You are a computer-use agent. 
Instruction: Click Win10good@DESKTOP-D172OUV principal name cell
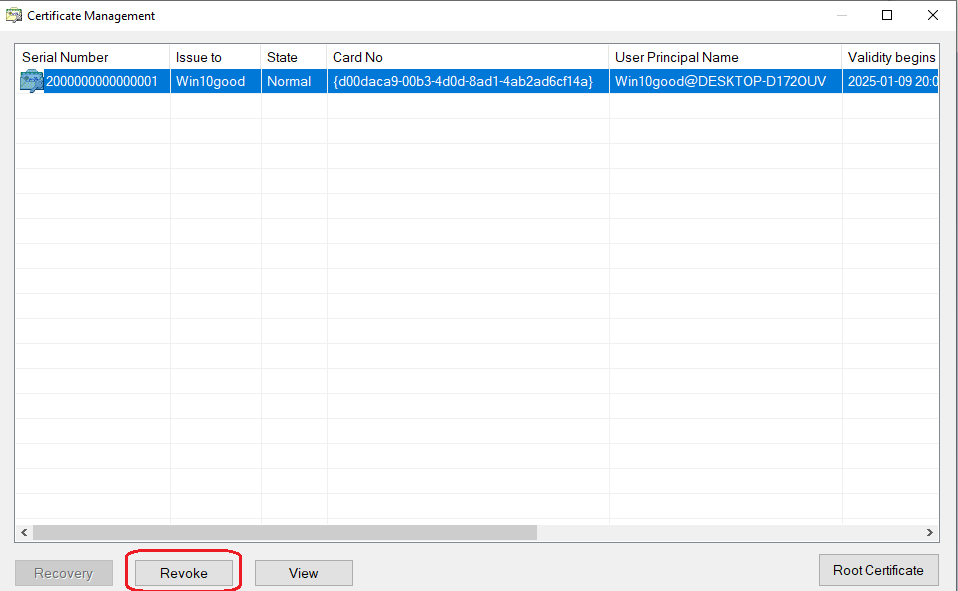pyautogui.click(x=720, y=82)
